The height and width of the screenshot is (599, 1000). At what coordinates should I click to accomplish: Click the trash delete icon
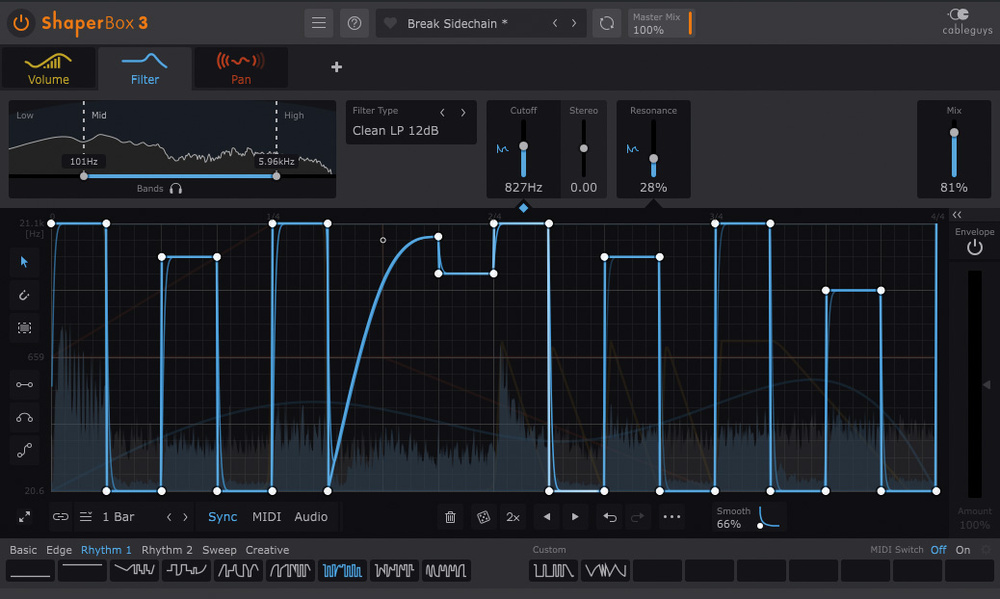coord(450,517)
